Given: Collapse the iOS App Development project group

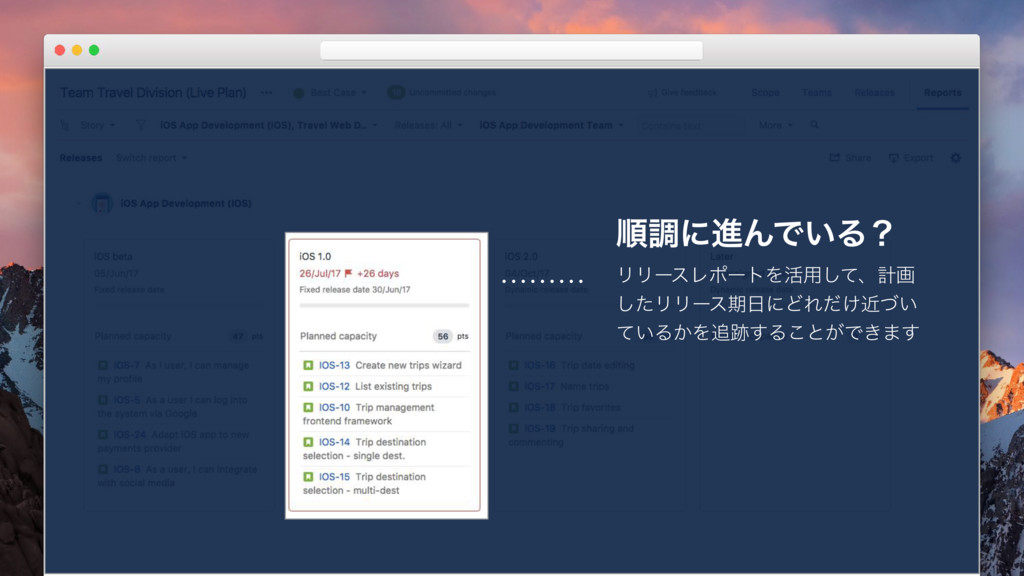Looking at the screenshot, I should [78, 204].
